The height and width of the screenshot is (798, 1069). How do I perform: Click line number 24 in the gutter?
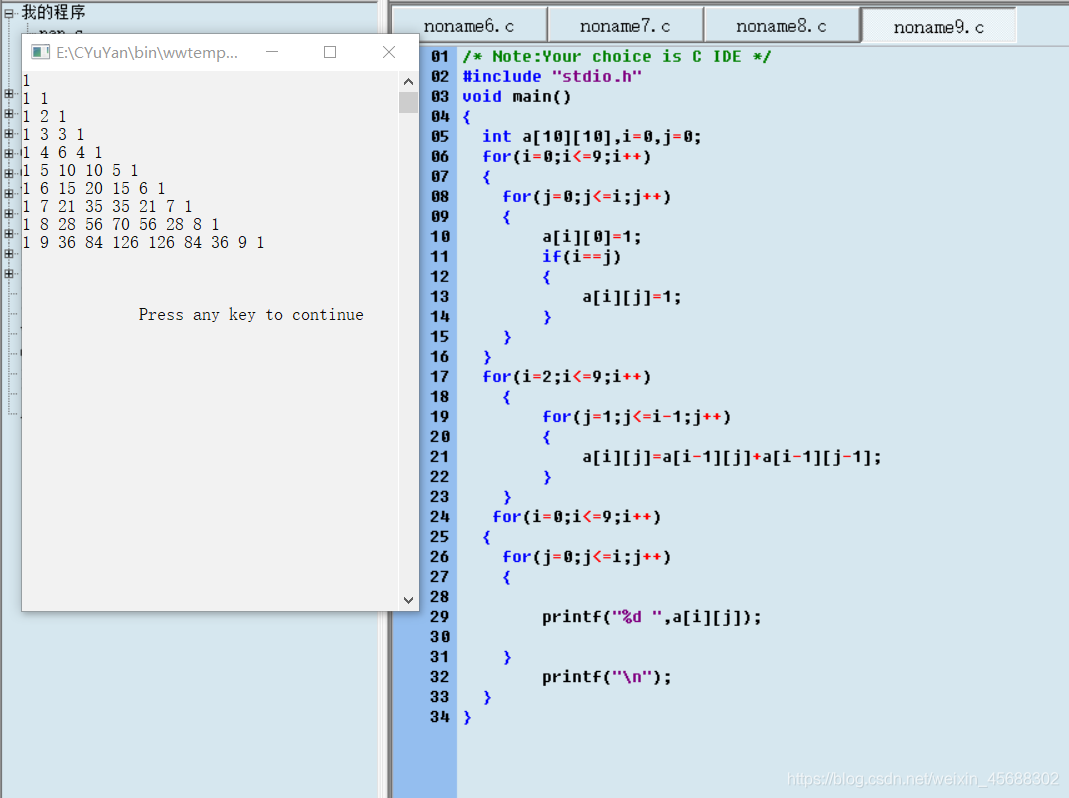tap(440, 517)
